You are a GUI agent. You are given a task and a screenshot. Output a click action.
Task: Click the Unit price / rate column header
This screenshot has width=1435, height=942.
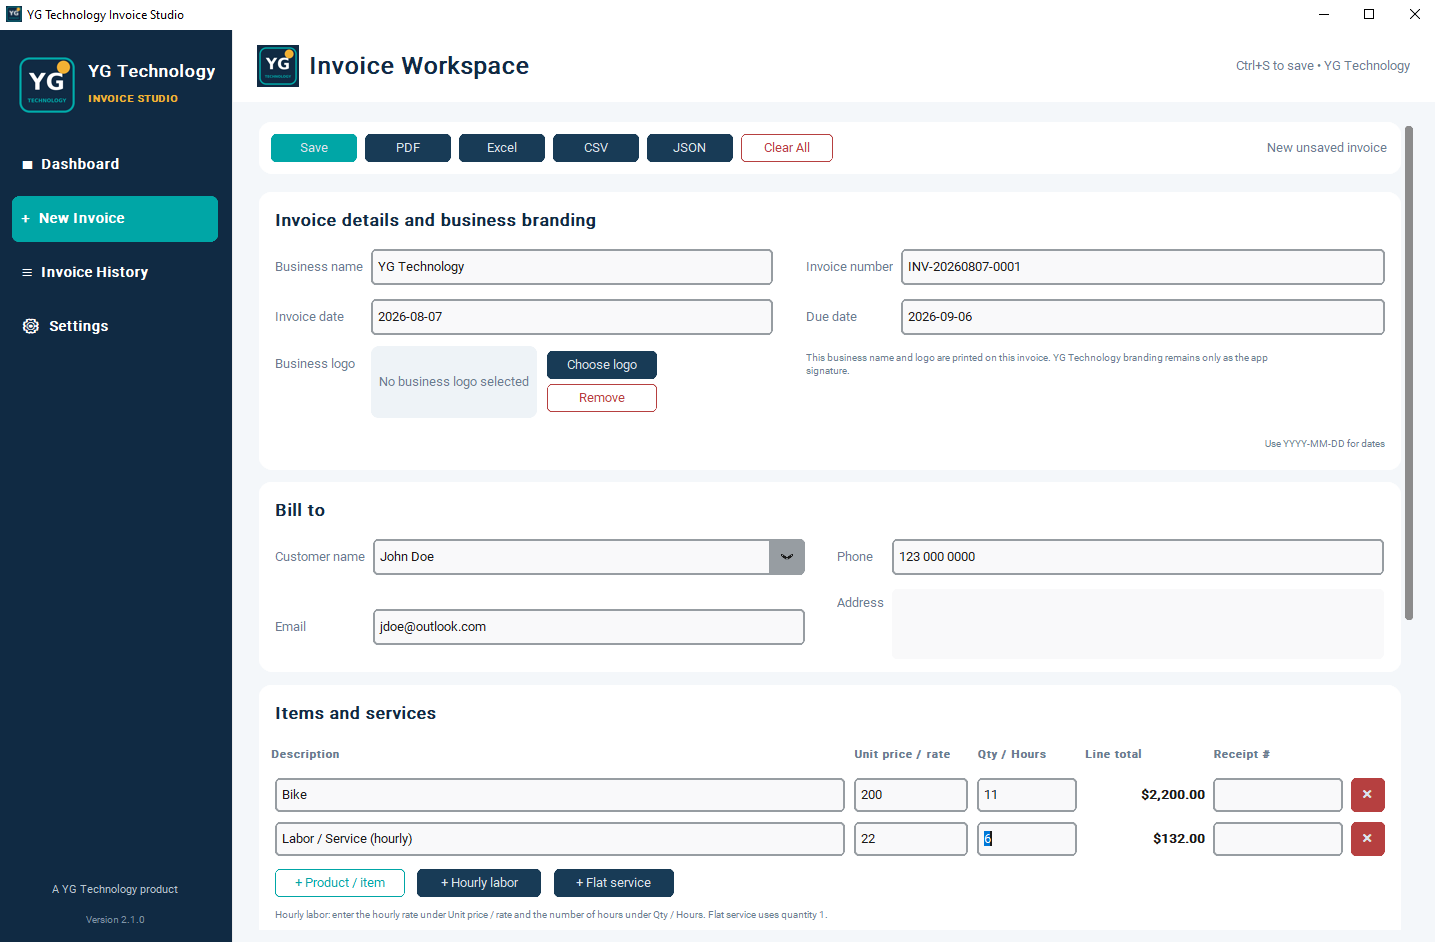902,755
